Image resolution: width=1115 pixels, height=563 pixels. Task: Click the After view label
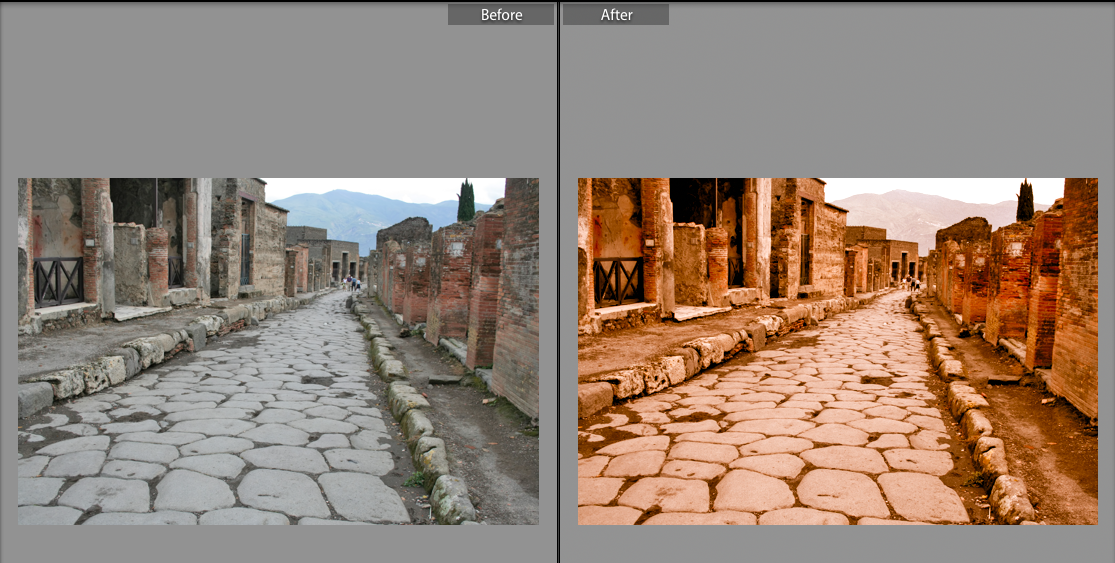pos(616,15)
